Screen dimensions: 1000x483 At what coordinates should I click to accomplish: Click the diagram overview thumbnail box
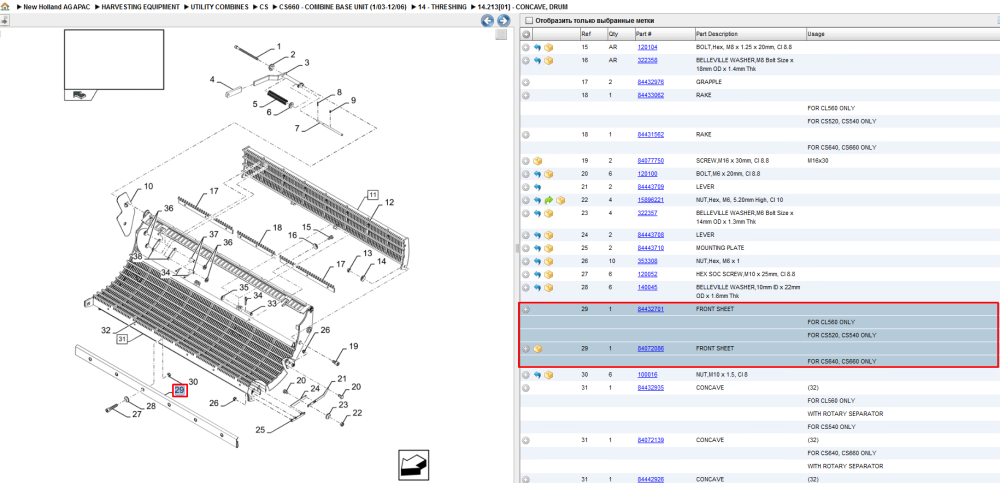[x=114, y=59]
